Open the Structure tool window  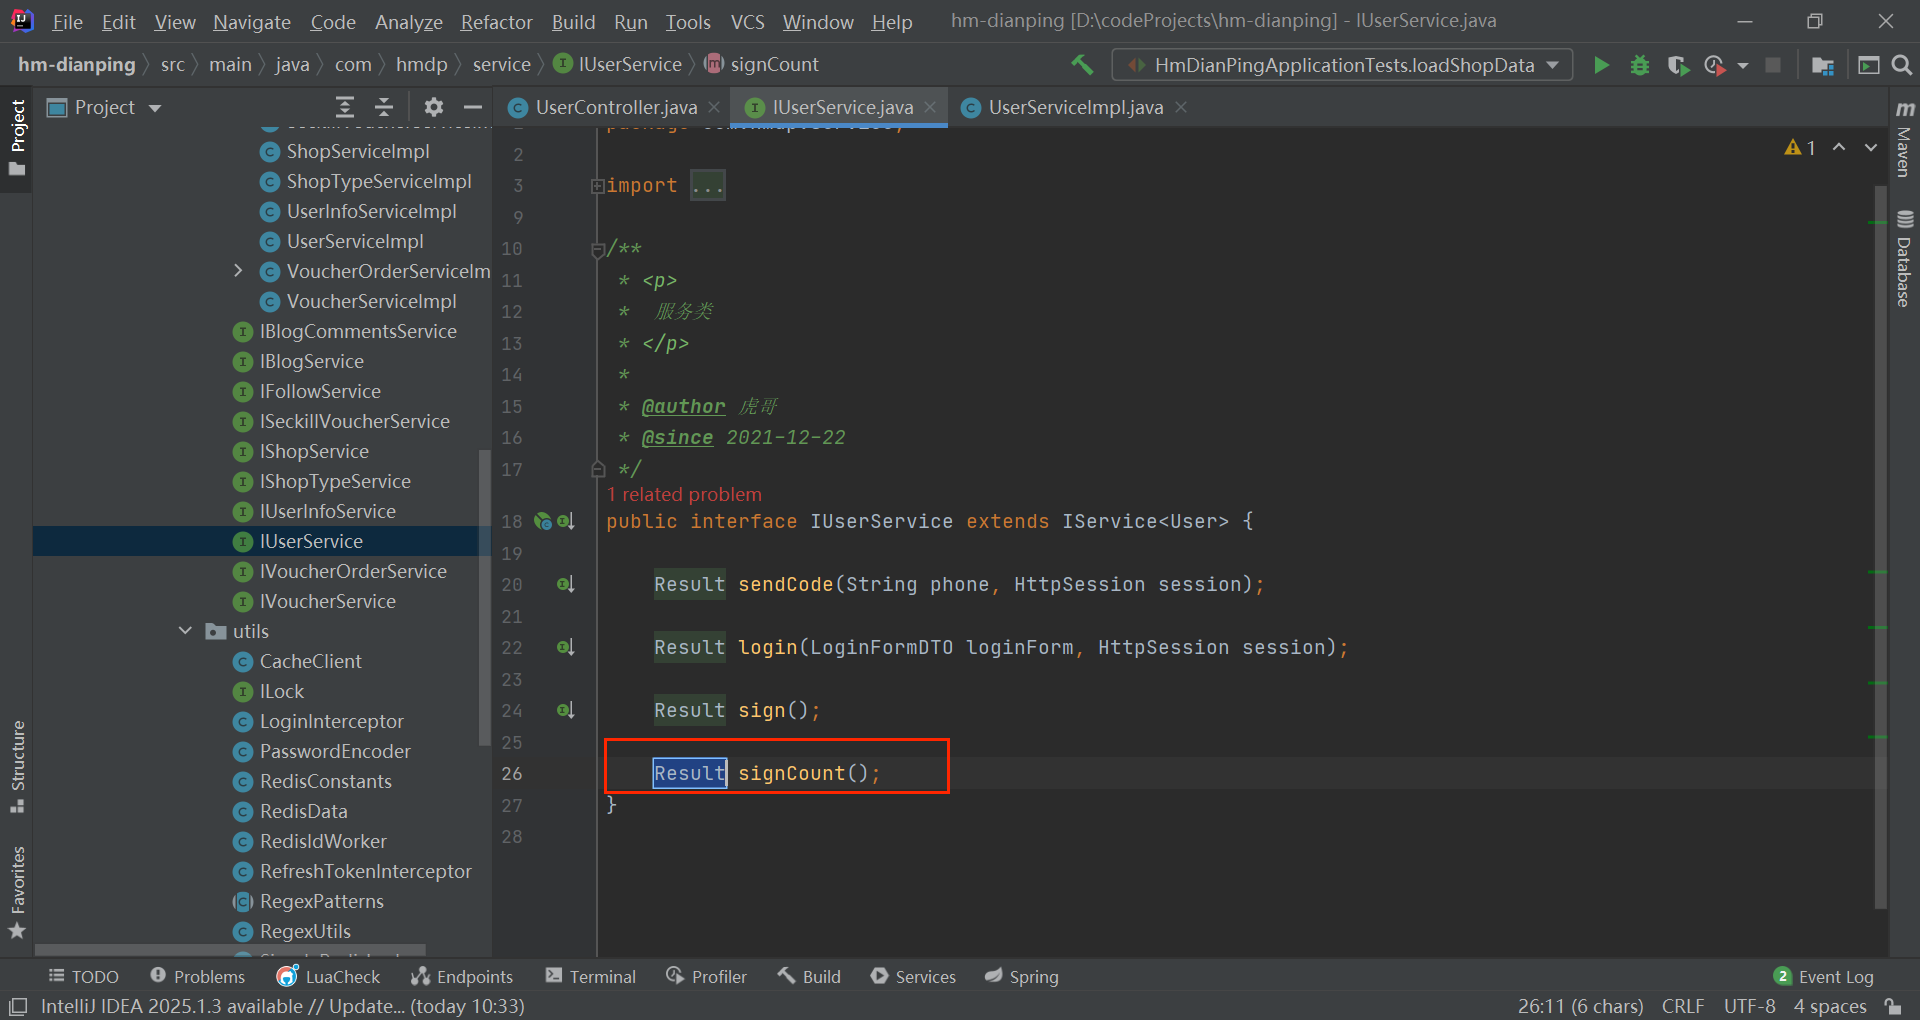pyautogui.click(x=17, y=766)
